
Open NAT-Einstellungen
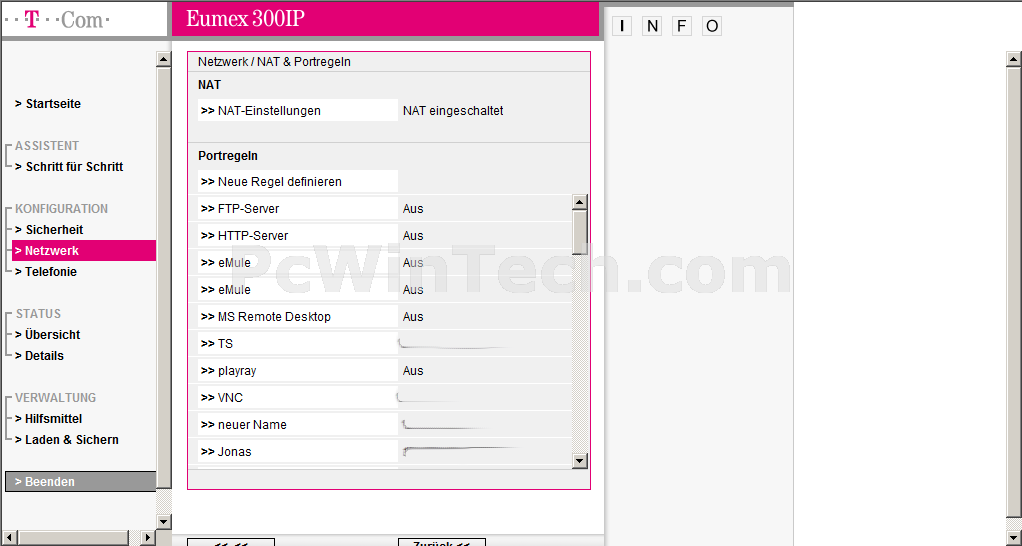pyautogui.click(x=298, y=111)
